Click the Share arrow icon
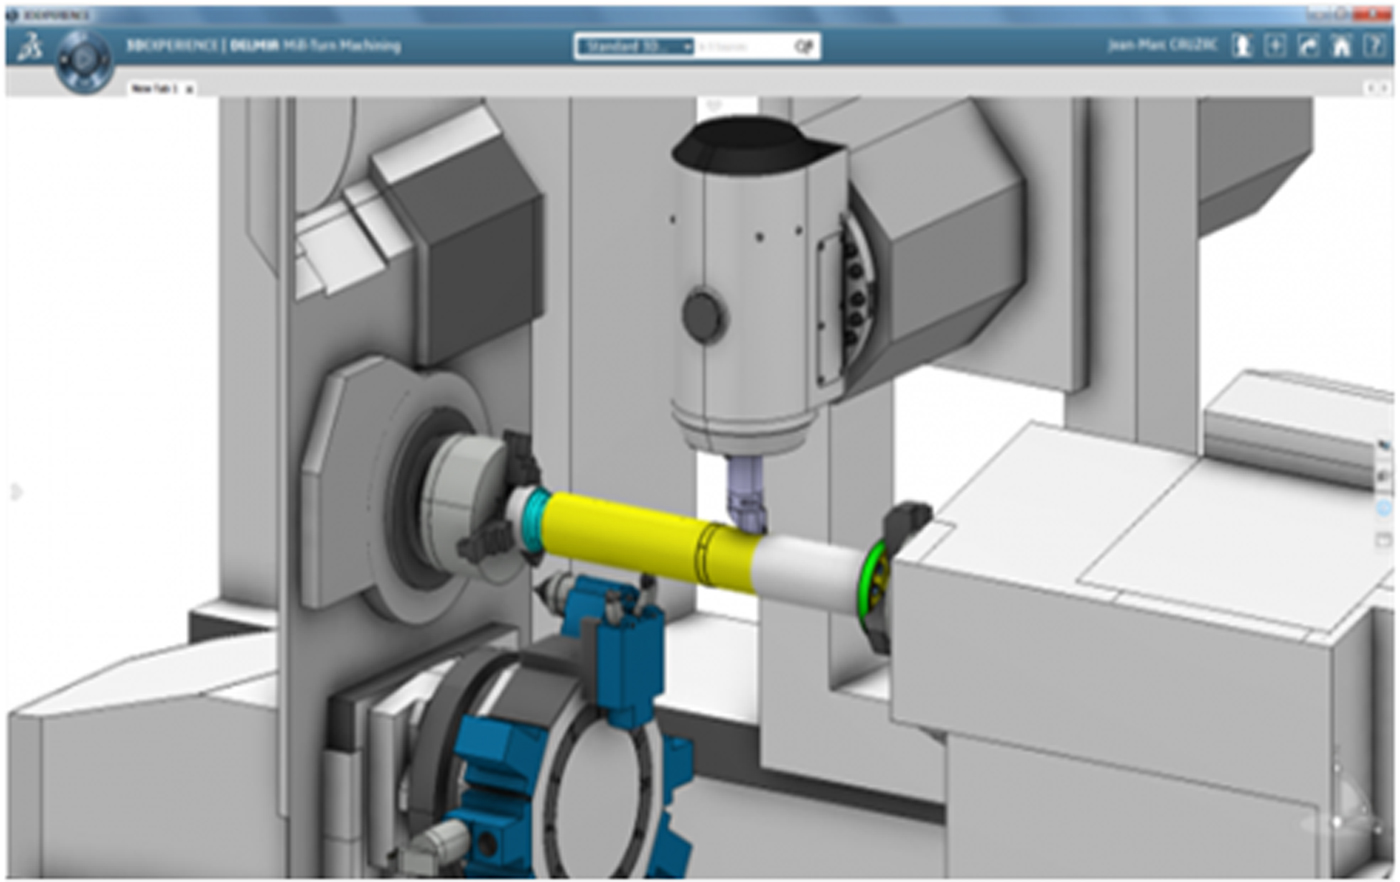The width and height of the screenshot is (1400, 882). (x=1308, y=46)
